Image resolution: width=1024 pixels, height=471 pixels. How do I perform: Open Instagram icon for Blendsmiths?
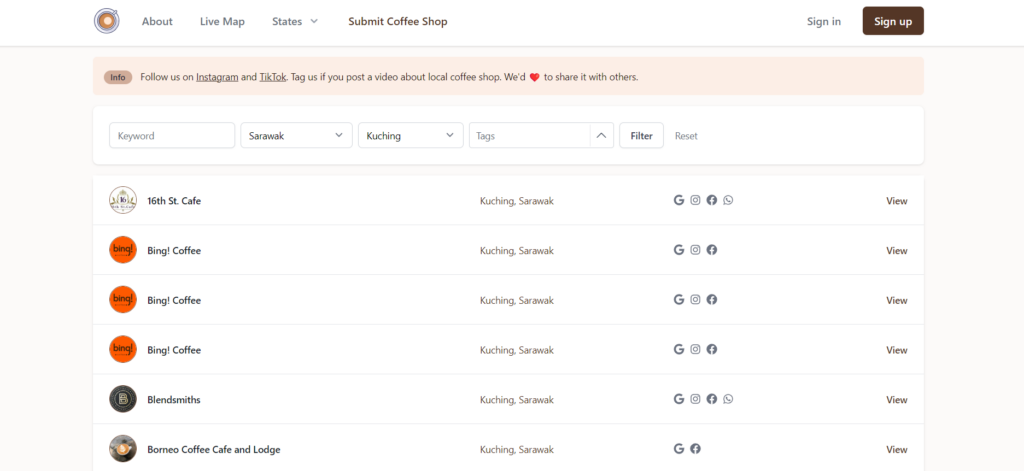pos(695,399)
